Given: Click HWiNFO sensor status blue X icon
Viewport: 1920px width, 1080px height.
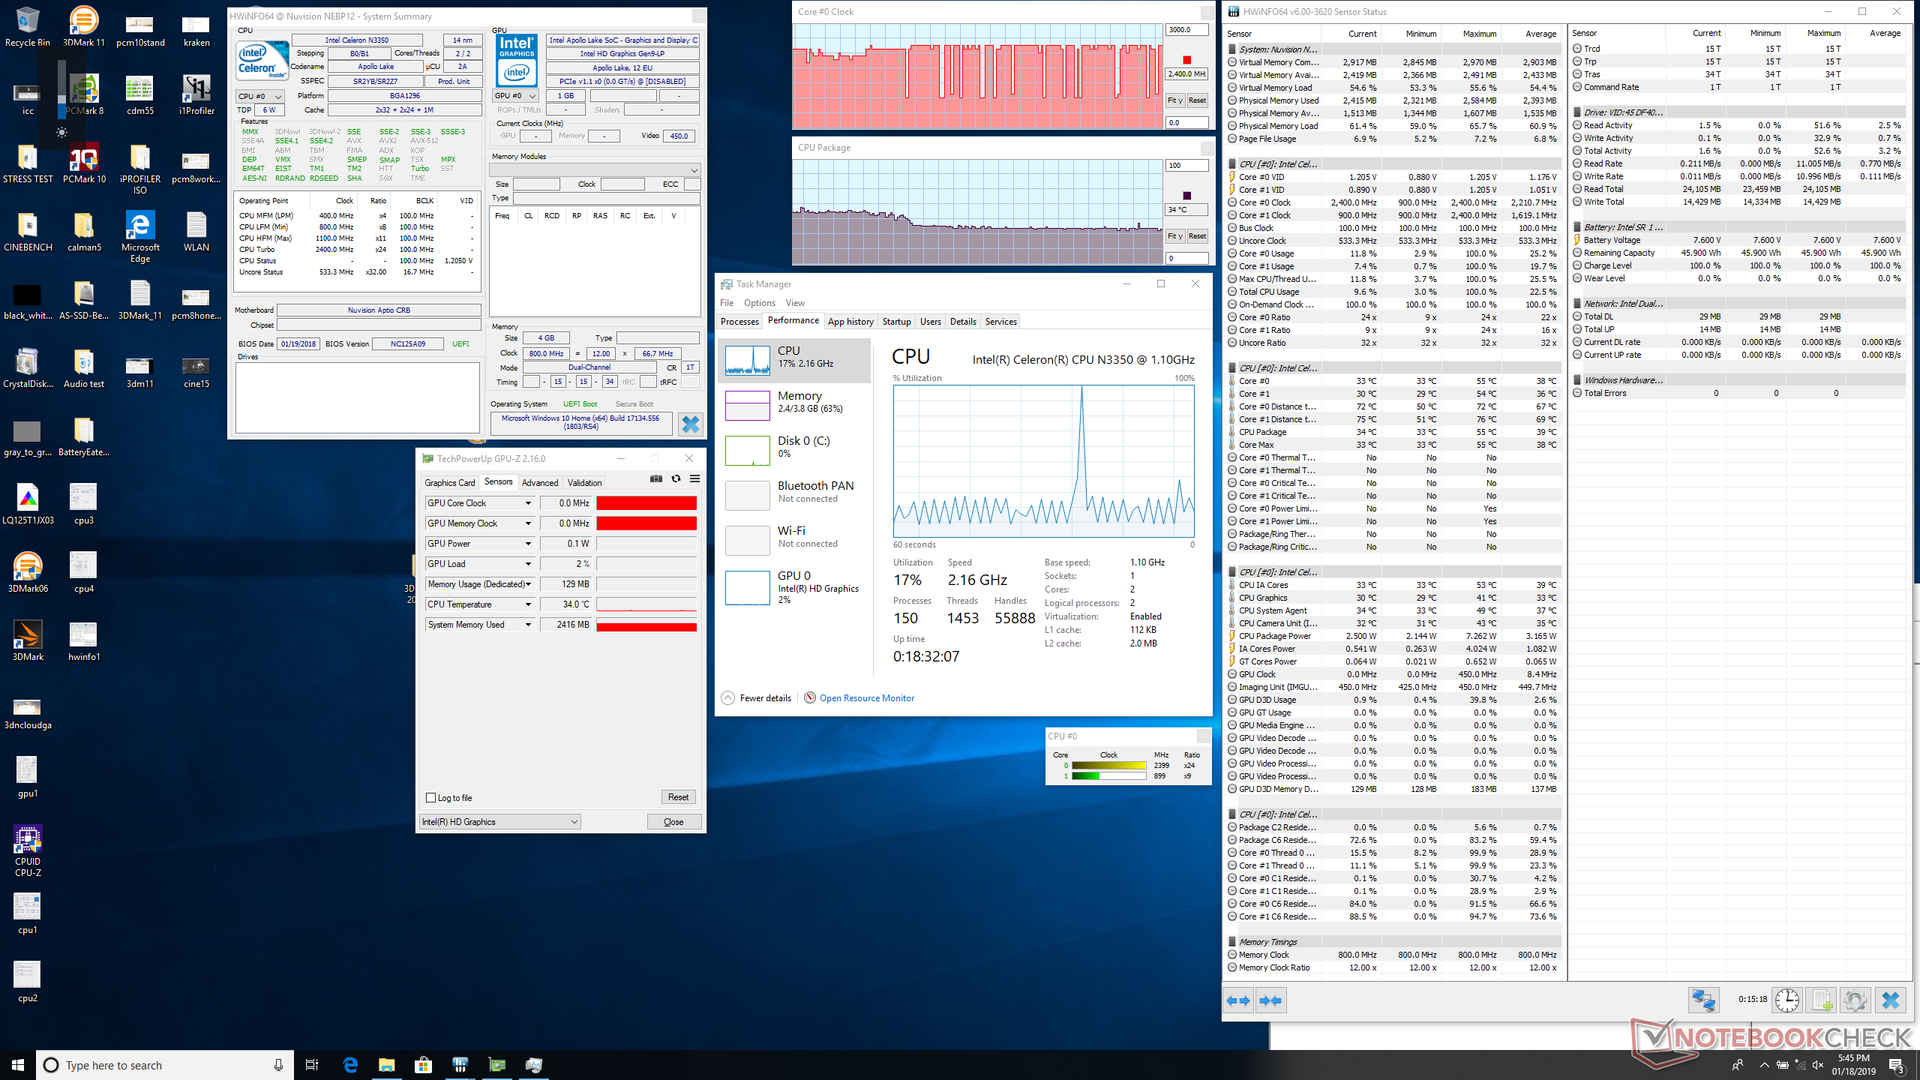Looking at the screenshot, I should pos(1890,1000).
